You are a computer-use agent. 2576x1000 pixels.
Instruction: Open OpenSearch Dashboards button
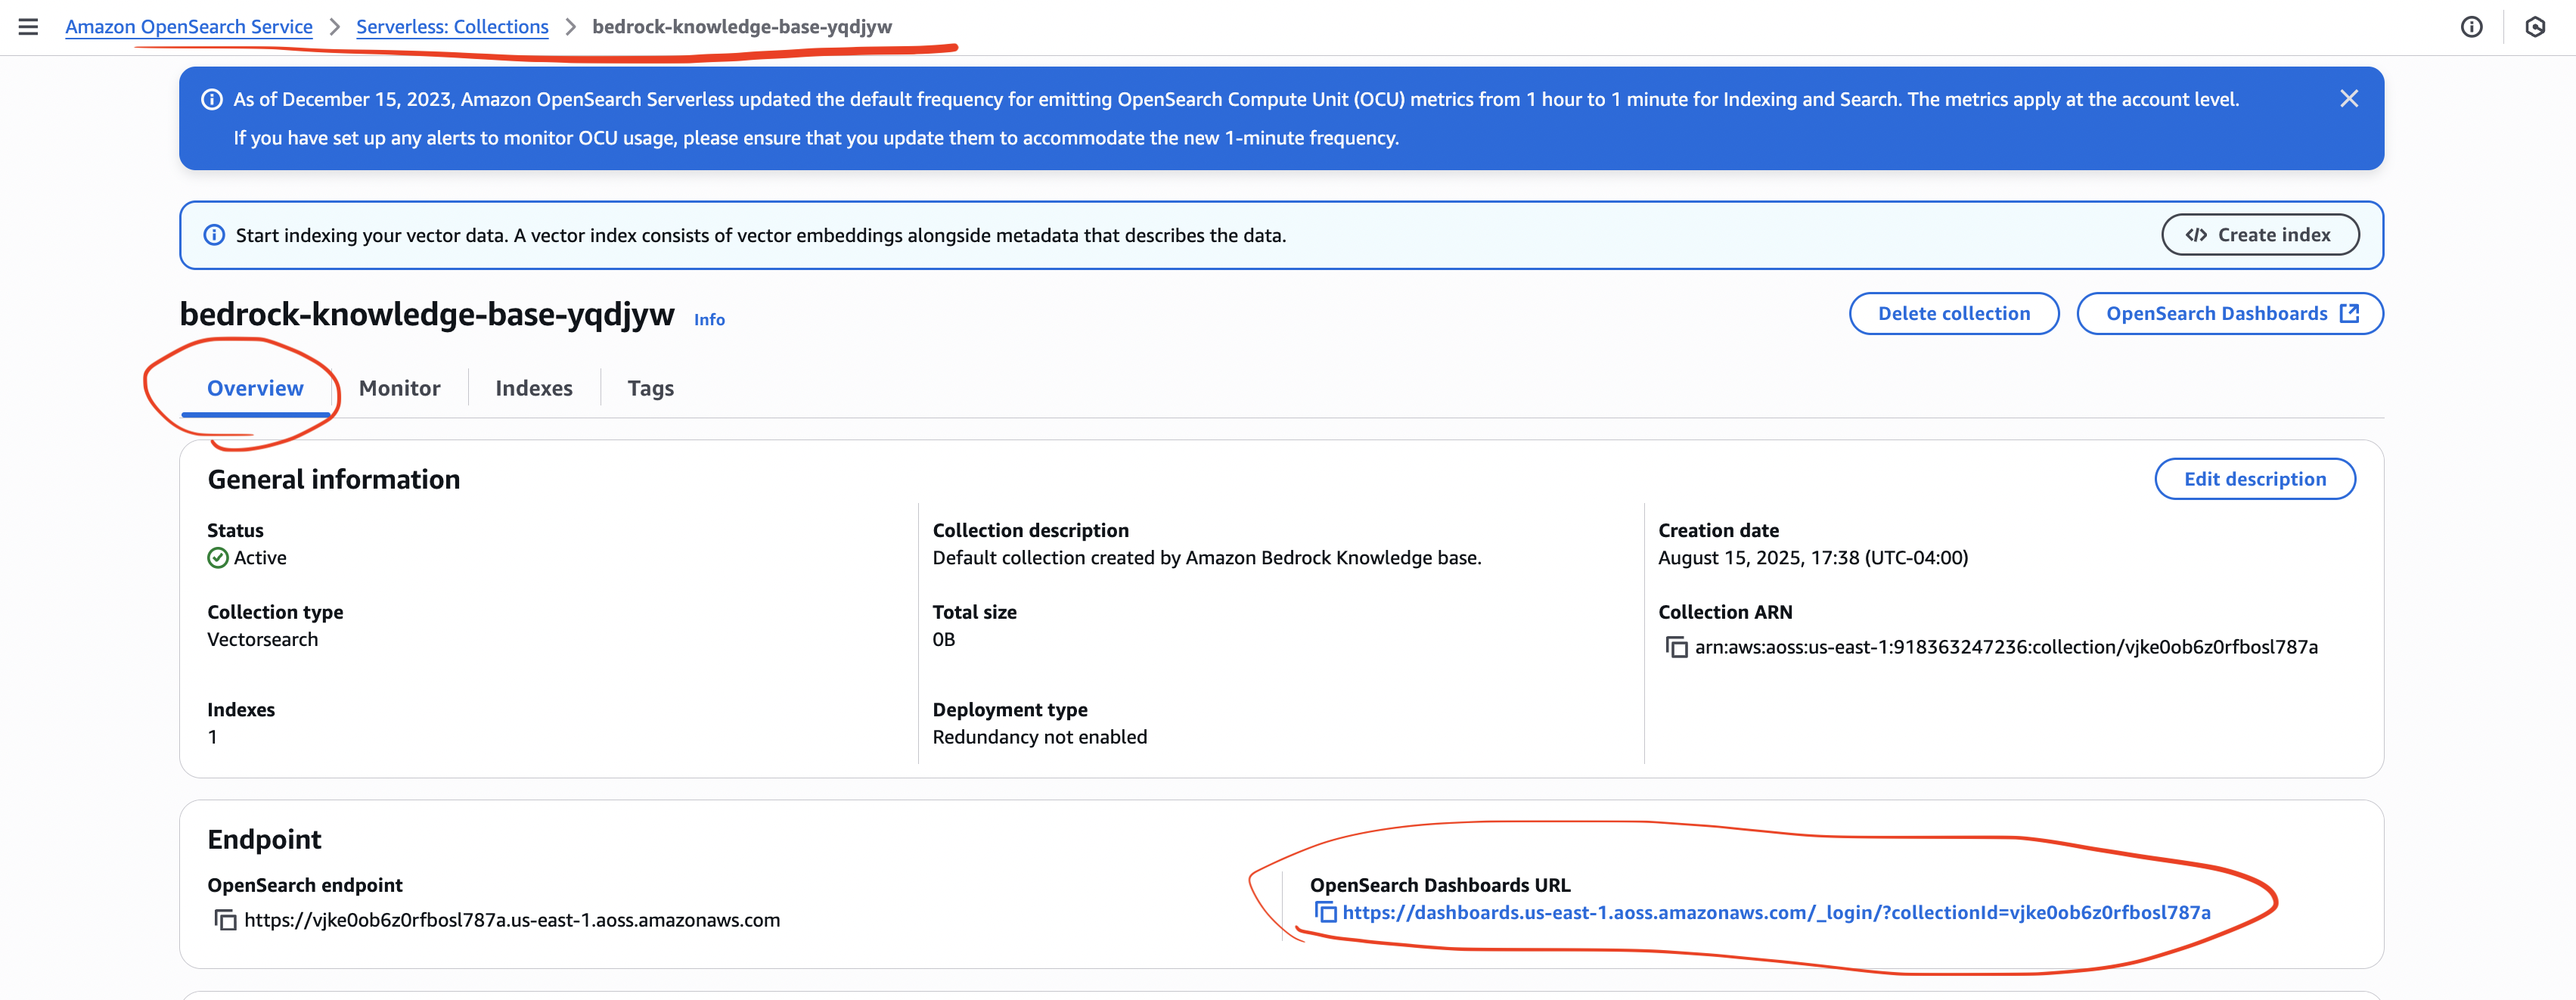point(2230,313)
